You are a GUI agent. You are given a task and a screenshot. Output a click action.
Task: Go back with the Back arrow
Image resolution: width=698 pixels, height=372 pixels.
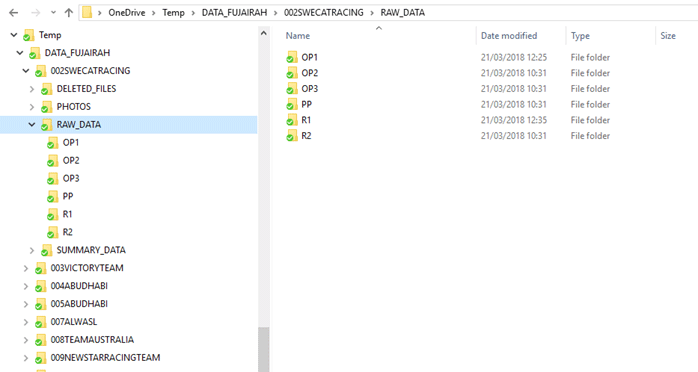(14, 13)
